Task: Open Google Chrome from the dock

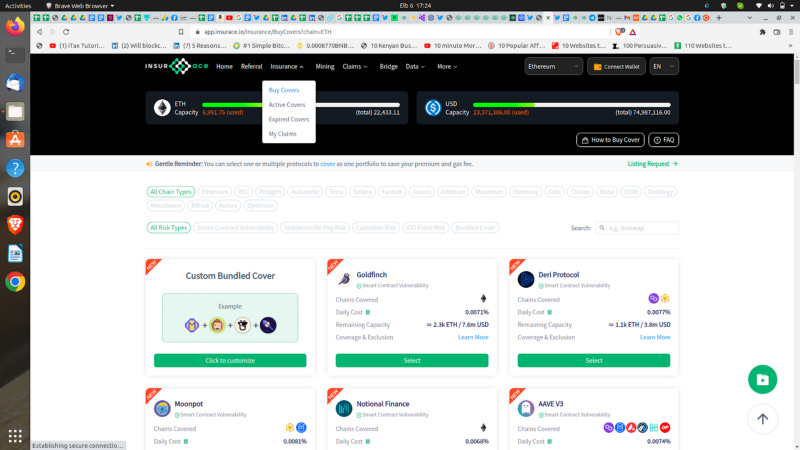Action: (15, 282)
